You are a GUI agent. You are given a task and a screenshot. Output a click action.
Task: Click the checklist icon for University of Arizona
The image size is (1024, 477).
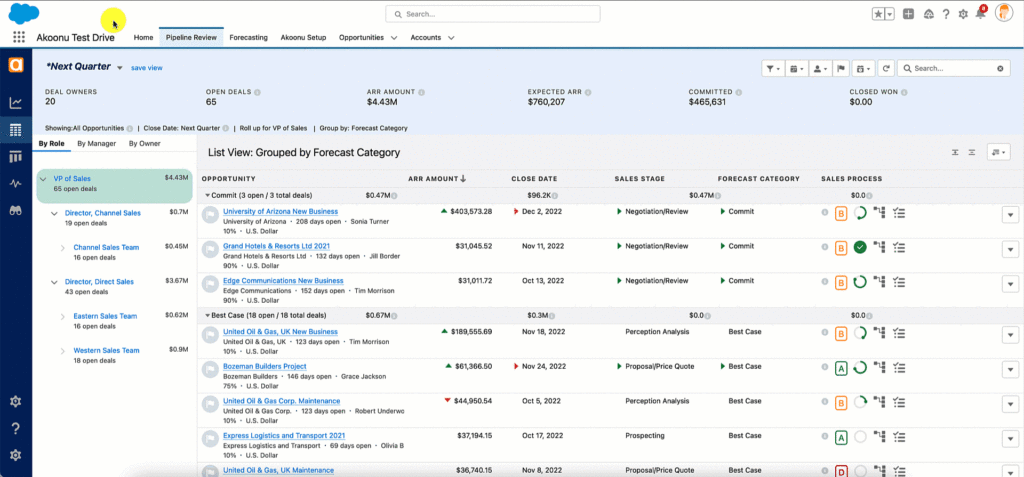[897, 212]
